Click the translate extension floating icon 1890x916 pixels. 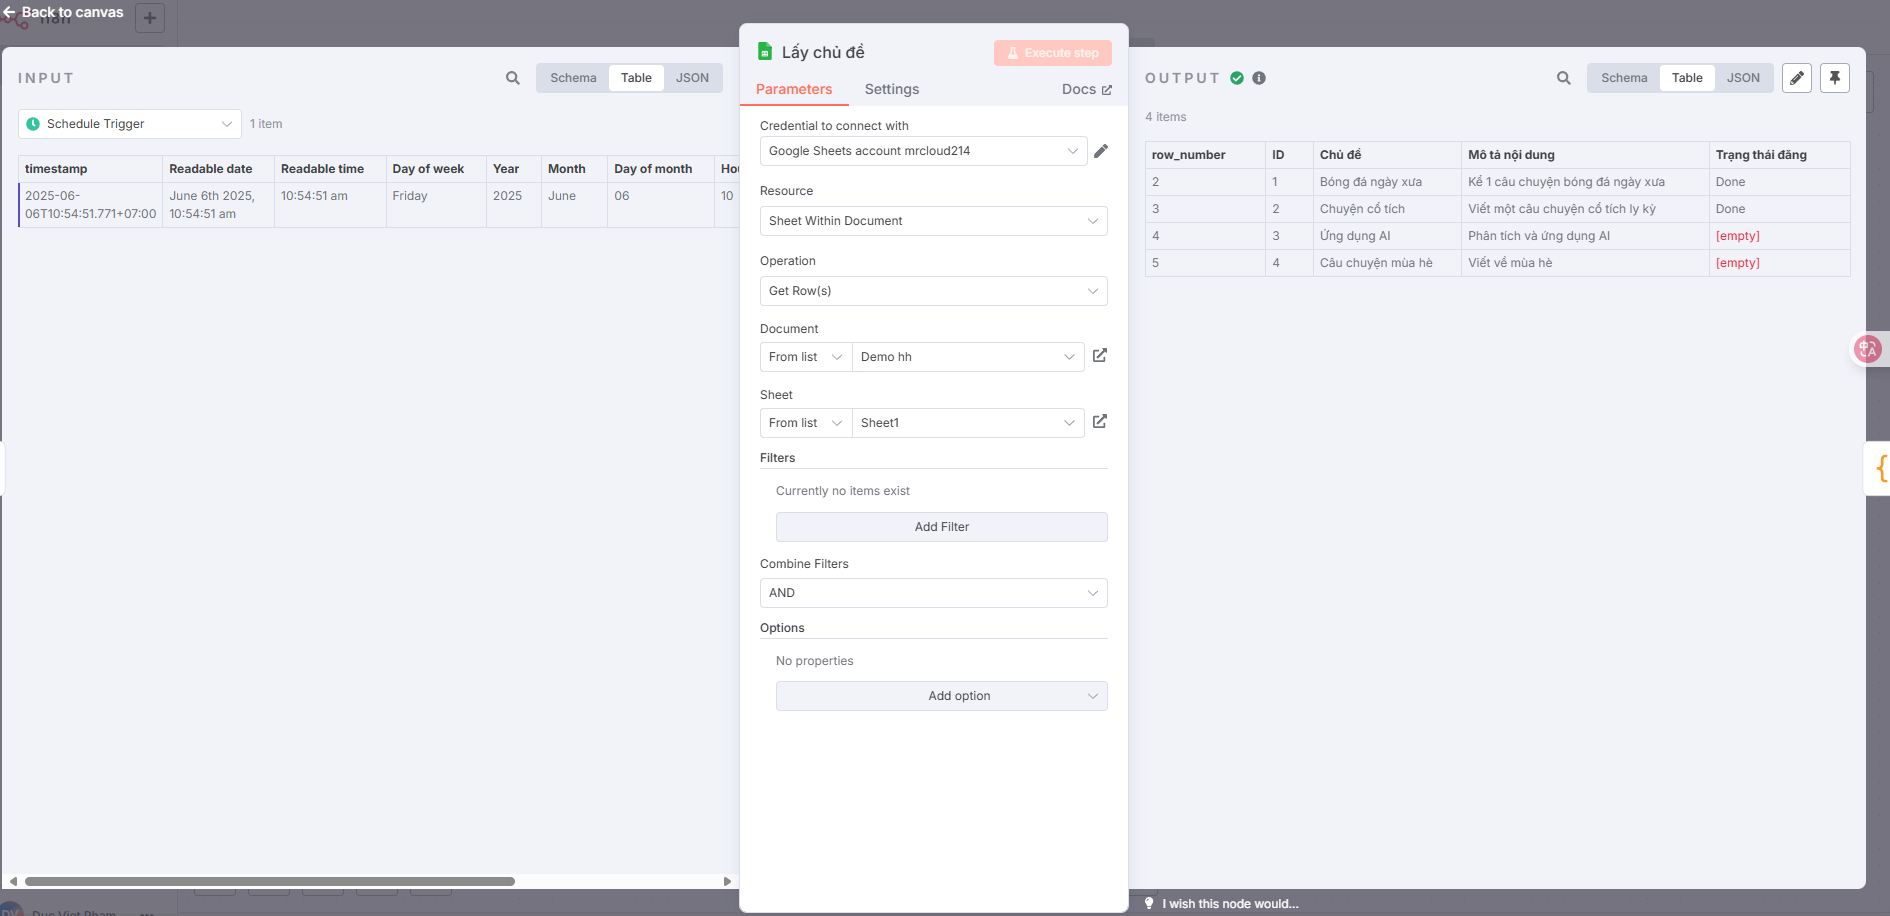(x=1867, y=349)
